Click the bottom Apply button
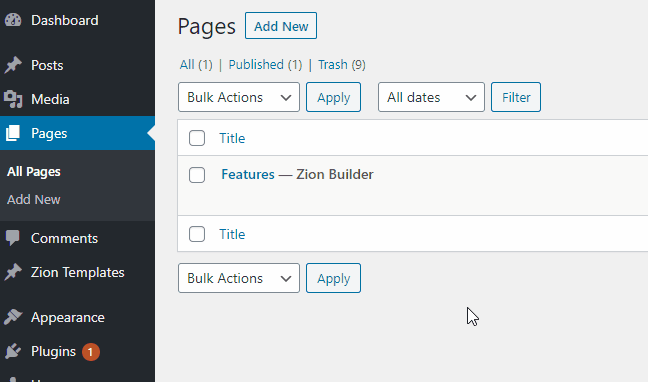 [x=334, y=278]
